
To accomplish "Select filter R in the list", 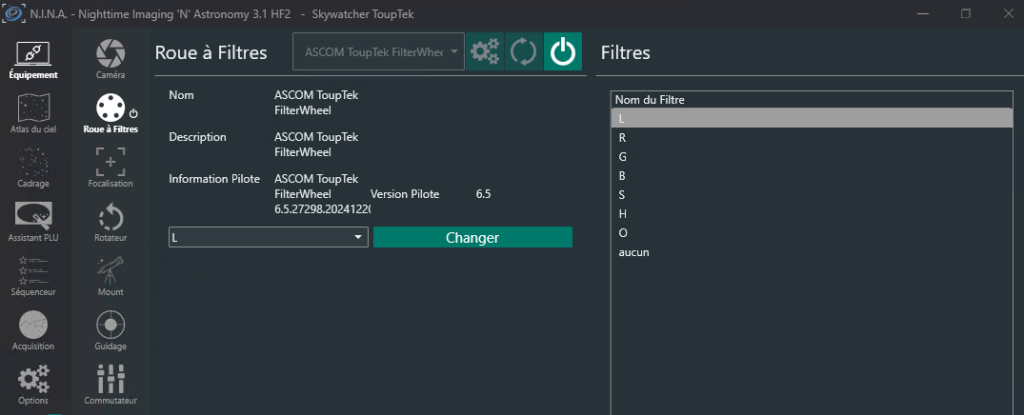I will click(x=812, y=138).
